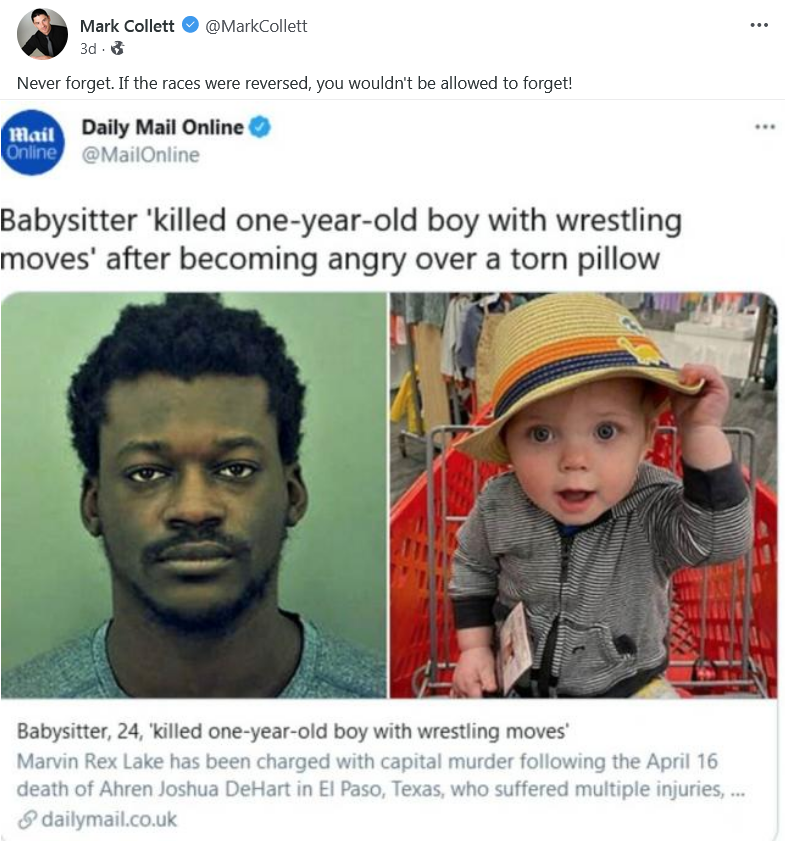This screenshot has width=789, height=846.
Task: Click link card title 'Babysitter, 24'
Action: click(293, 732)
